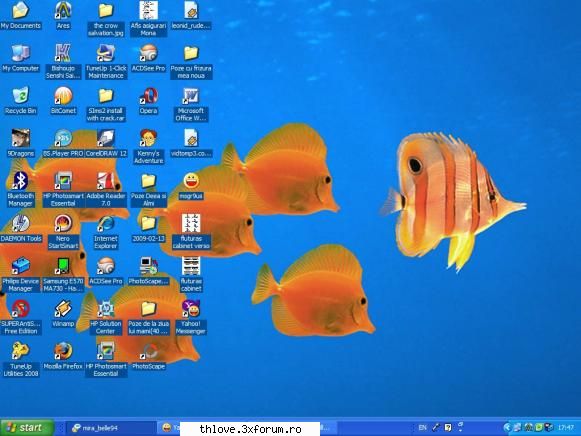The height and width of the screenshot is (436, 581).
Task: Select HP Solution Center shortcut
Action: [106, 317]
